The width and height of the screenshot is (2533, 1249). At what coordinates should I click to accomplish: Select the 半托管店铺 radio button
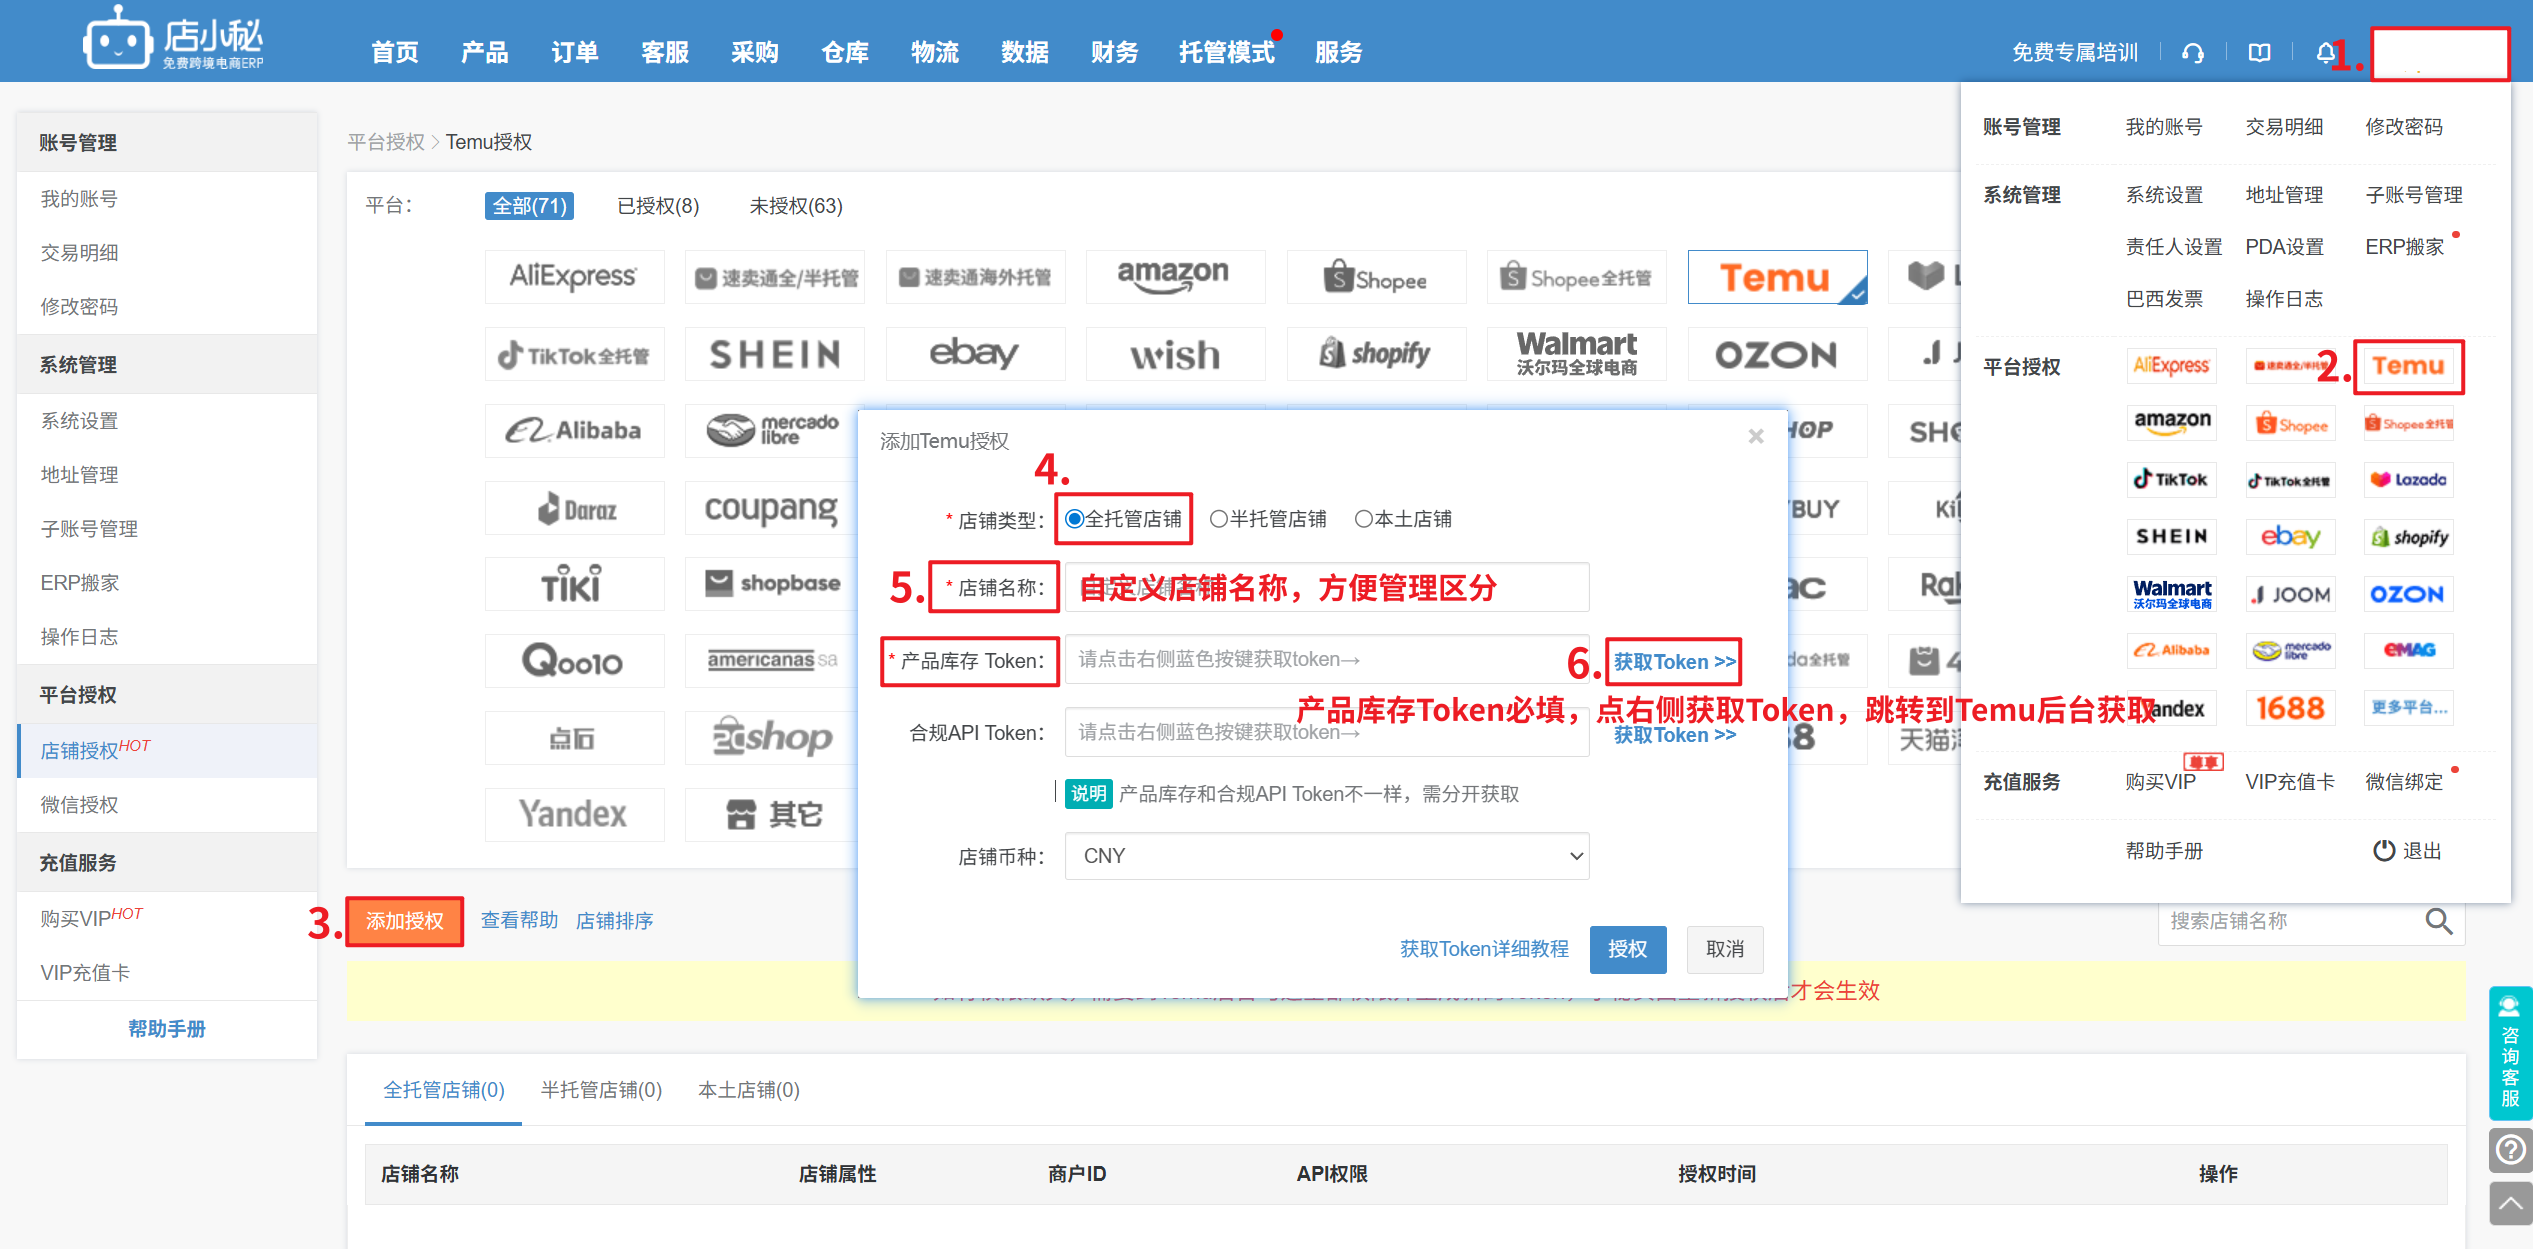coord(1218,519)
